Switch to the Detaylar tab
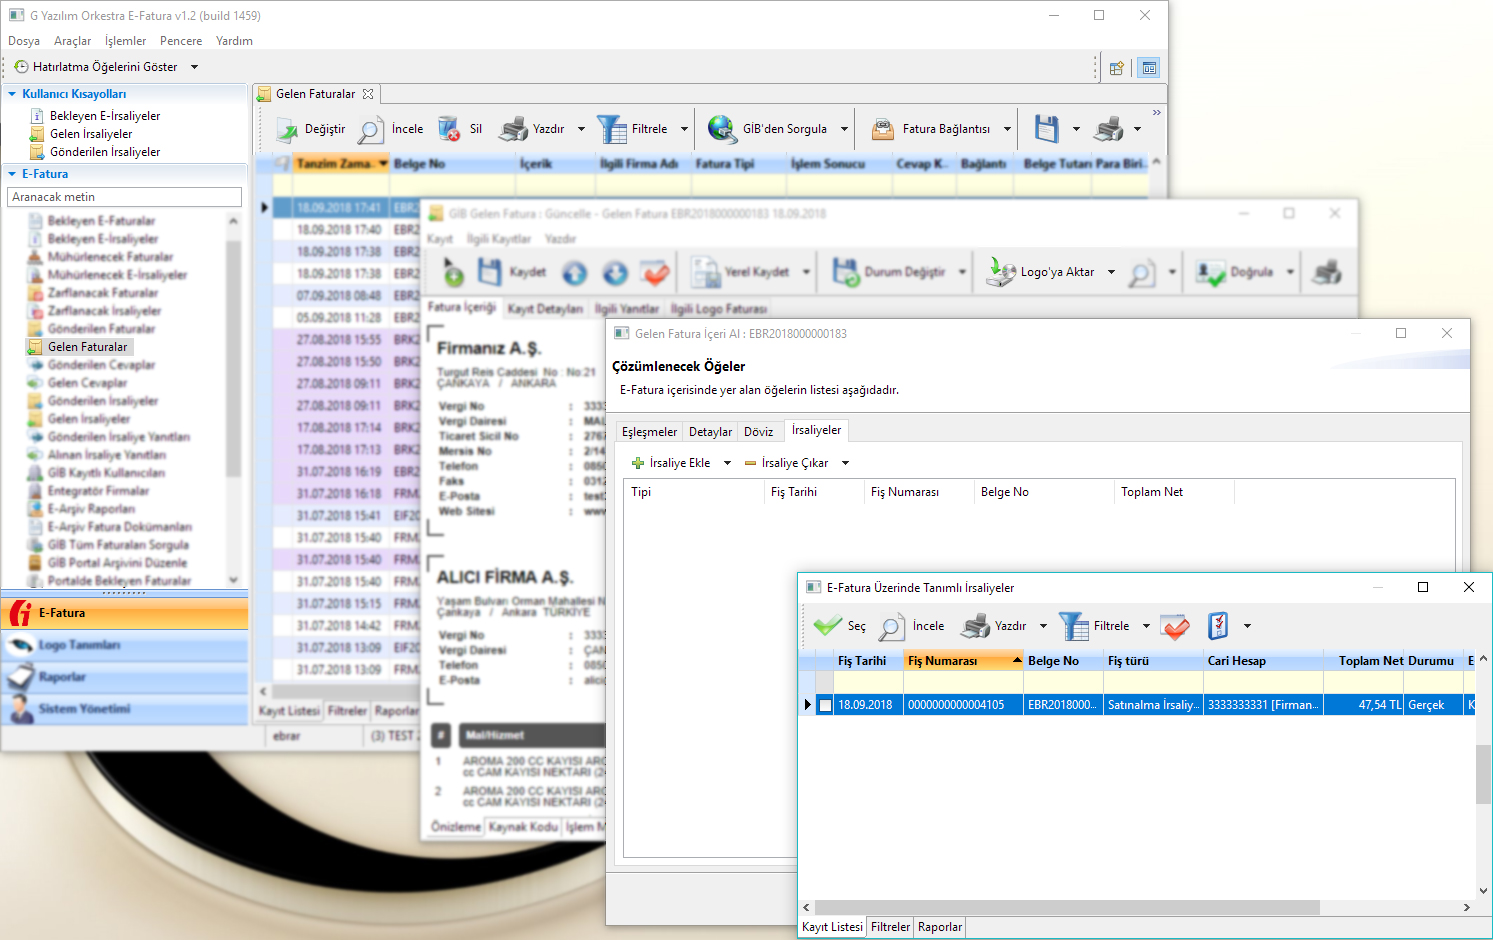The height and width of the screenshot is (940, 1493). point(710,432)
